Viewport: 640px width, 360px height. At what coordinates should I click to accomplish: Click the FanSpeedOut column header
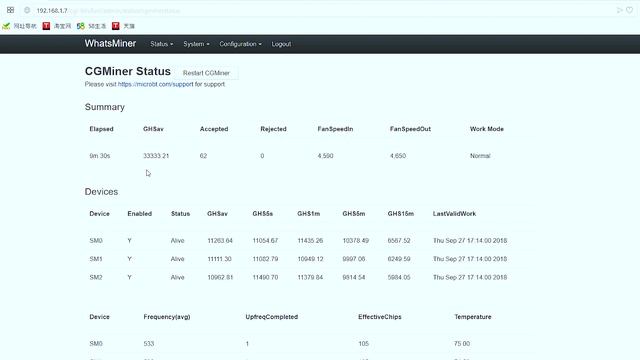coord(410,129)
